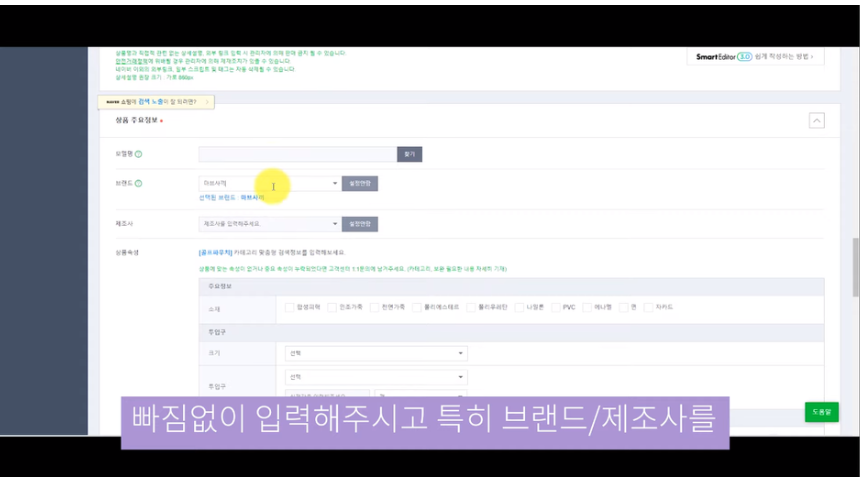The image size is (860, 480).
Task: Check the 에나멜 material checkbox
Action: 587,307
